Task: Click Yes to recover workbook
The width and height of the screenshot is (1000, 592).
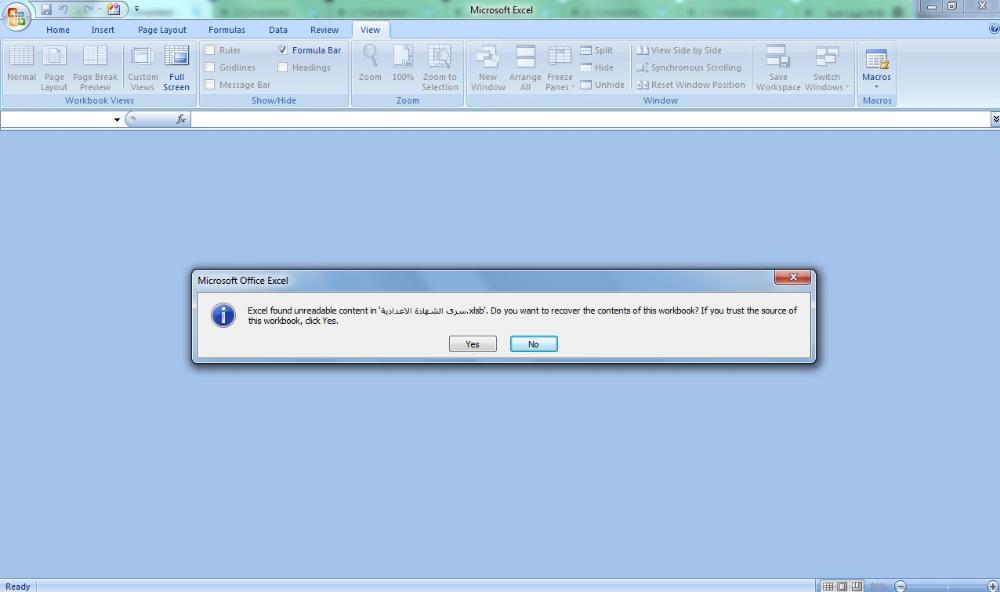Action: point(473,344)
